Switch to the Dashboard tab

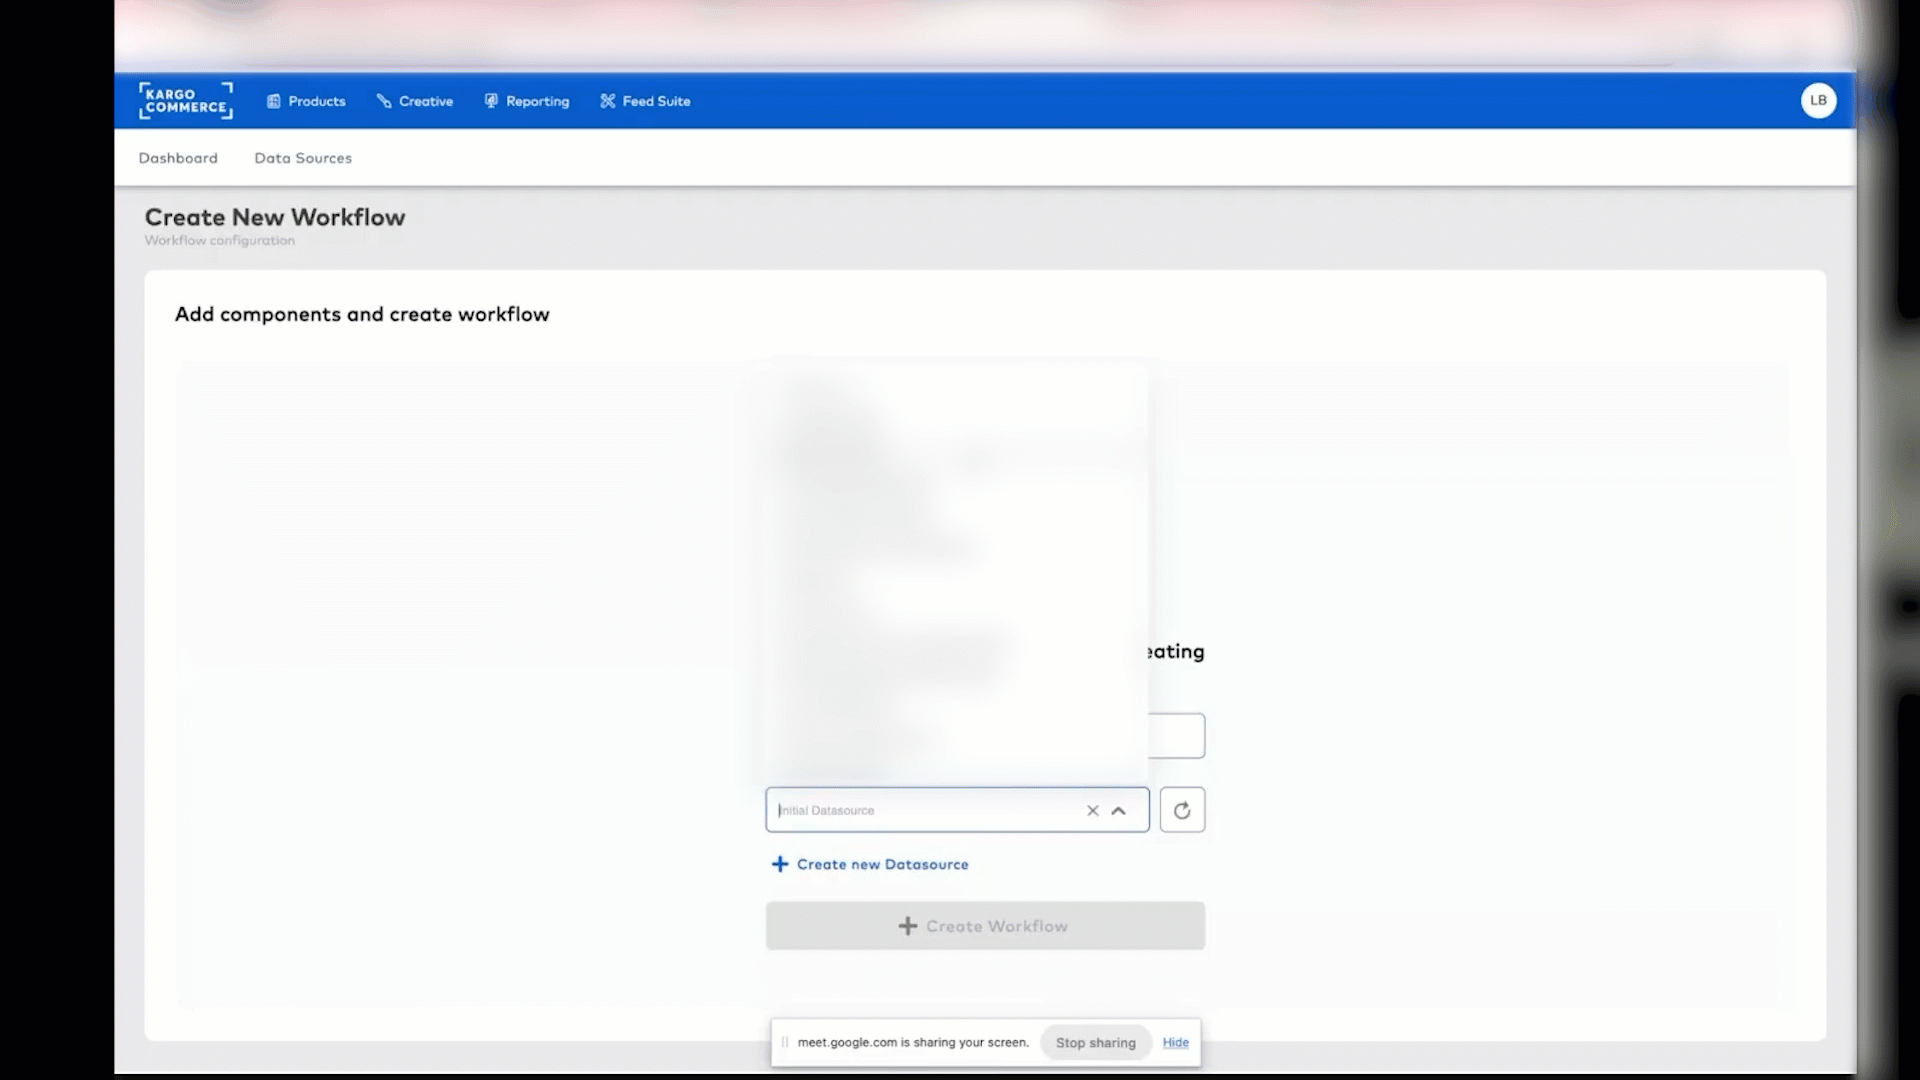click(x=177, y=158)
